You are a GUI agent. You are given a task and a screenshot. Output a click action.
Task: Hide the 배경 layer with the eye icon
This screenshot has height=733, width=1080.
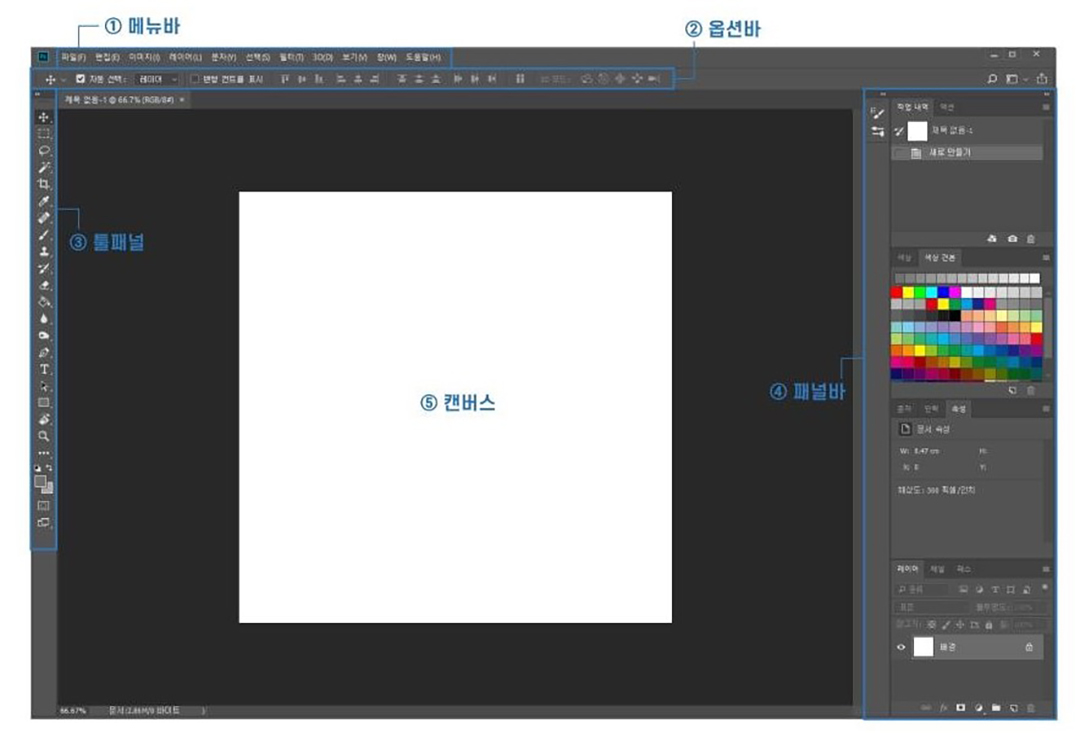[901, 648]
